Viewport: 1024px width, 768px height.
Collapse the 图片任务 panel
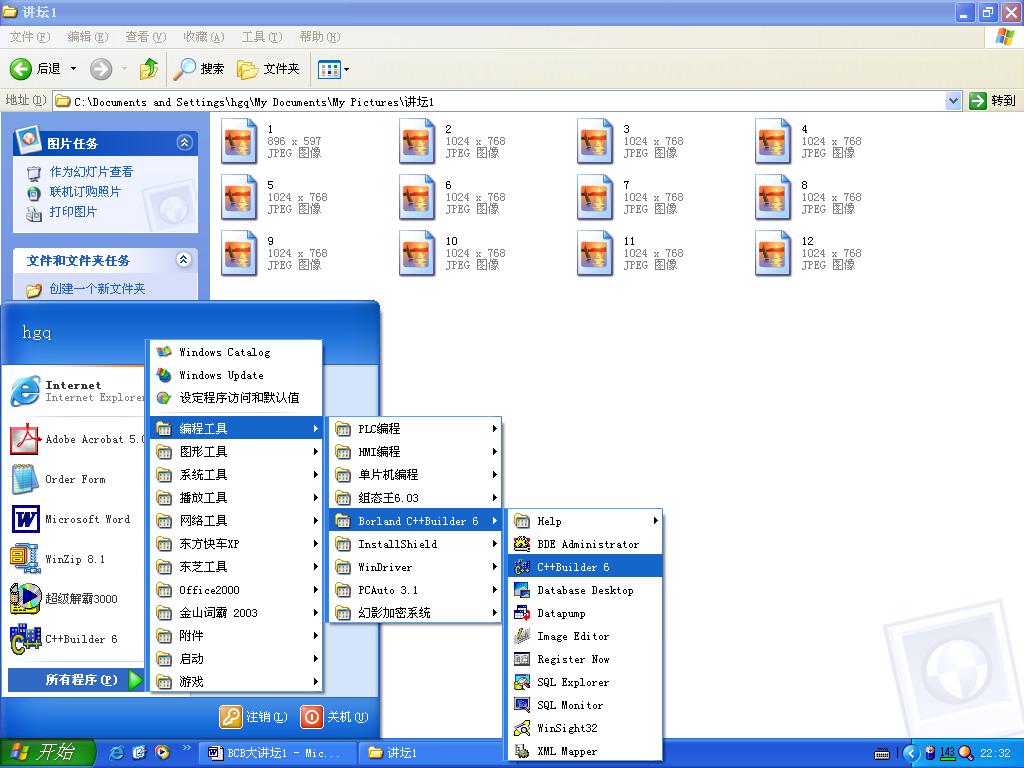[x=185, y=142]
